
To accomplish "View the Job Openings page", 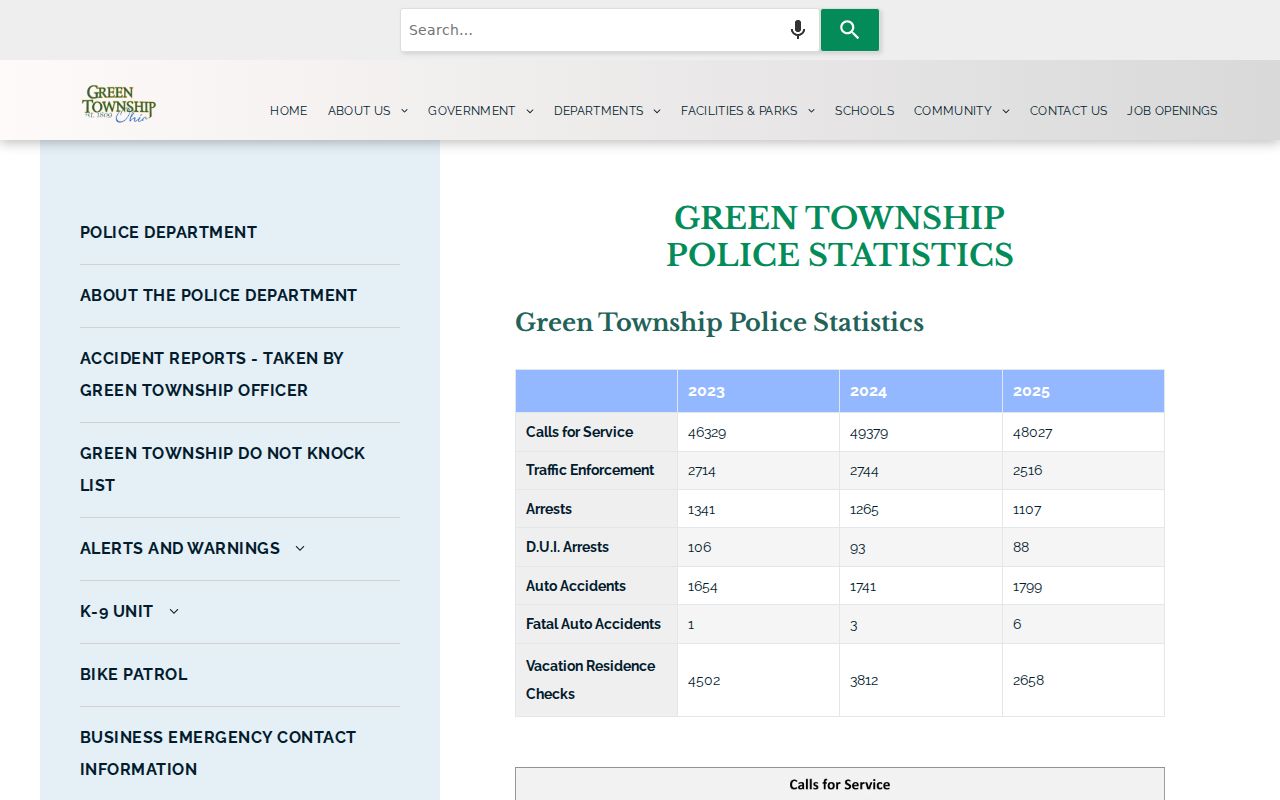I will 1172,111.
